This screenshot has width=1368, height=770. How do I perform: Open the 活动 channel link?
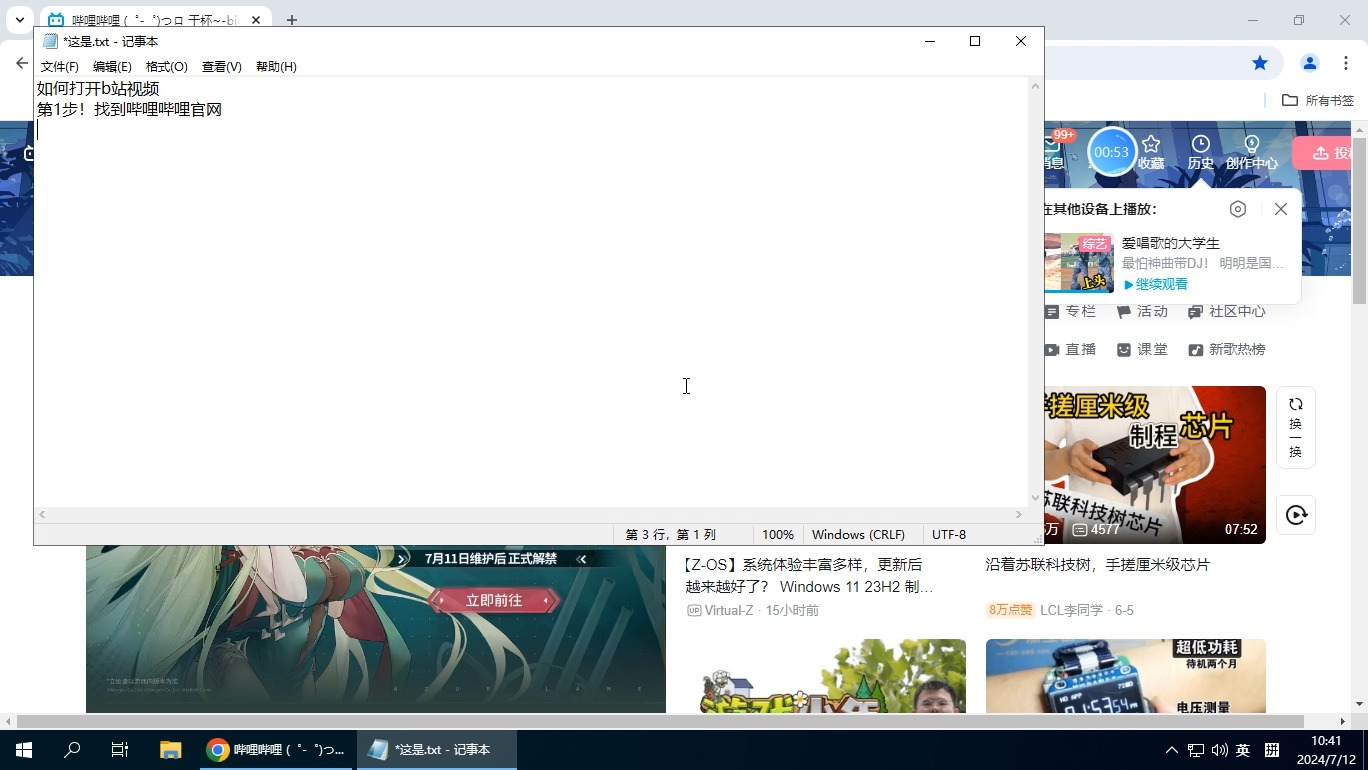pos(1142,311)
